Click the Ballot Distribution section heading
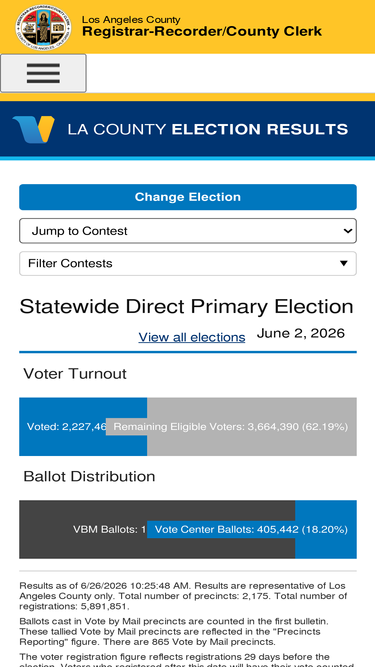Screen dimensions: 375x667 pos(89,476)
